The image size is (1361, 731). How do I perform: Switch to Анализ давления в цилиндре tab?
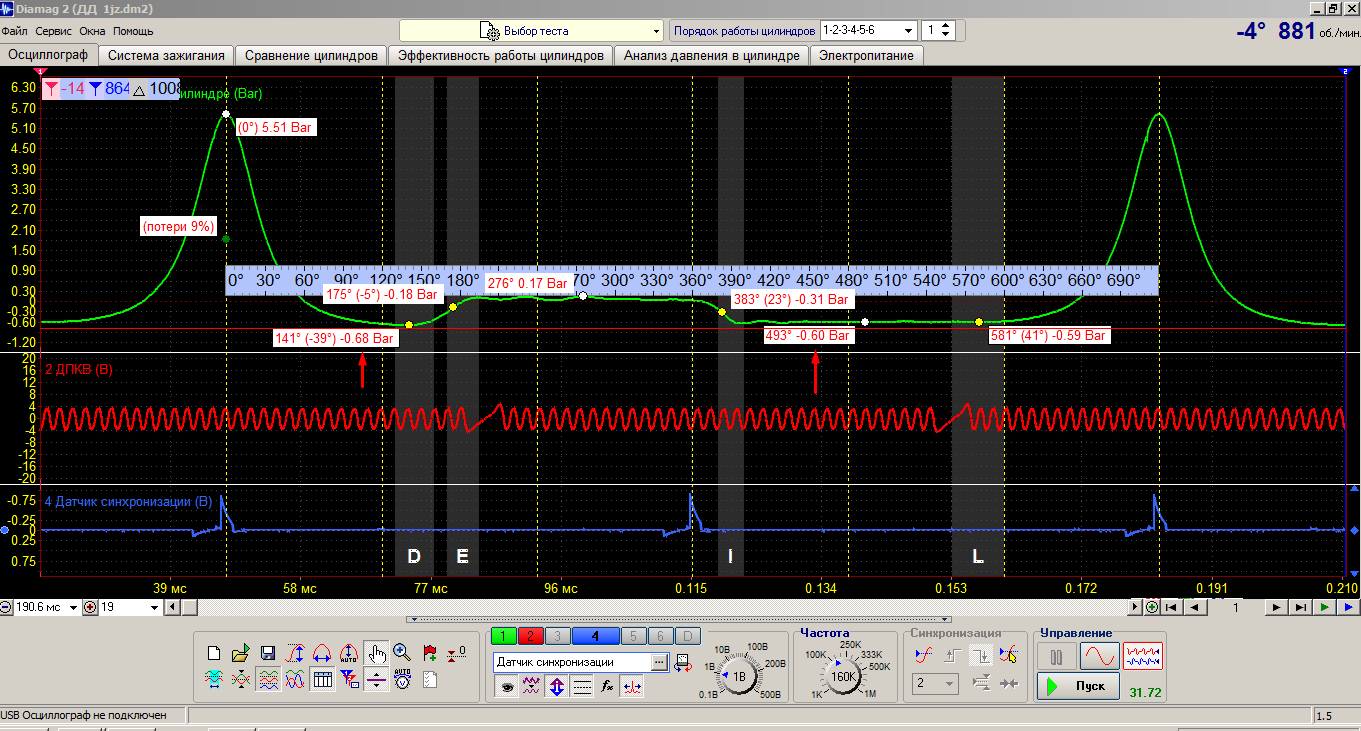tap(711, 56)
